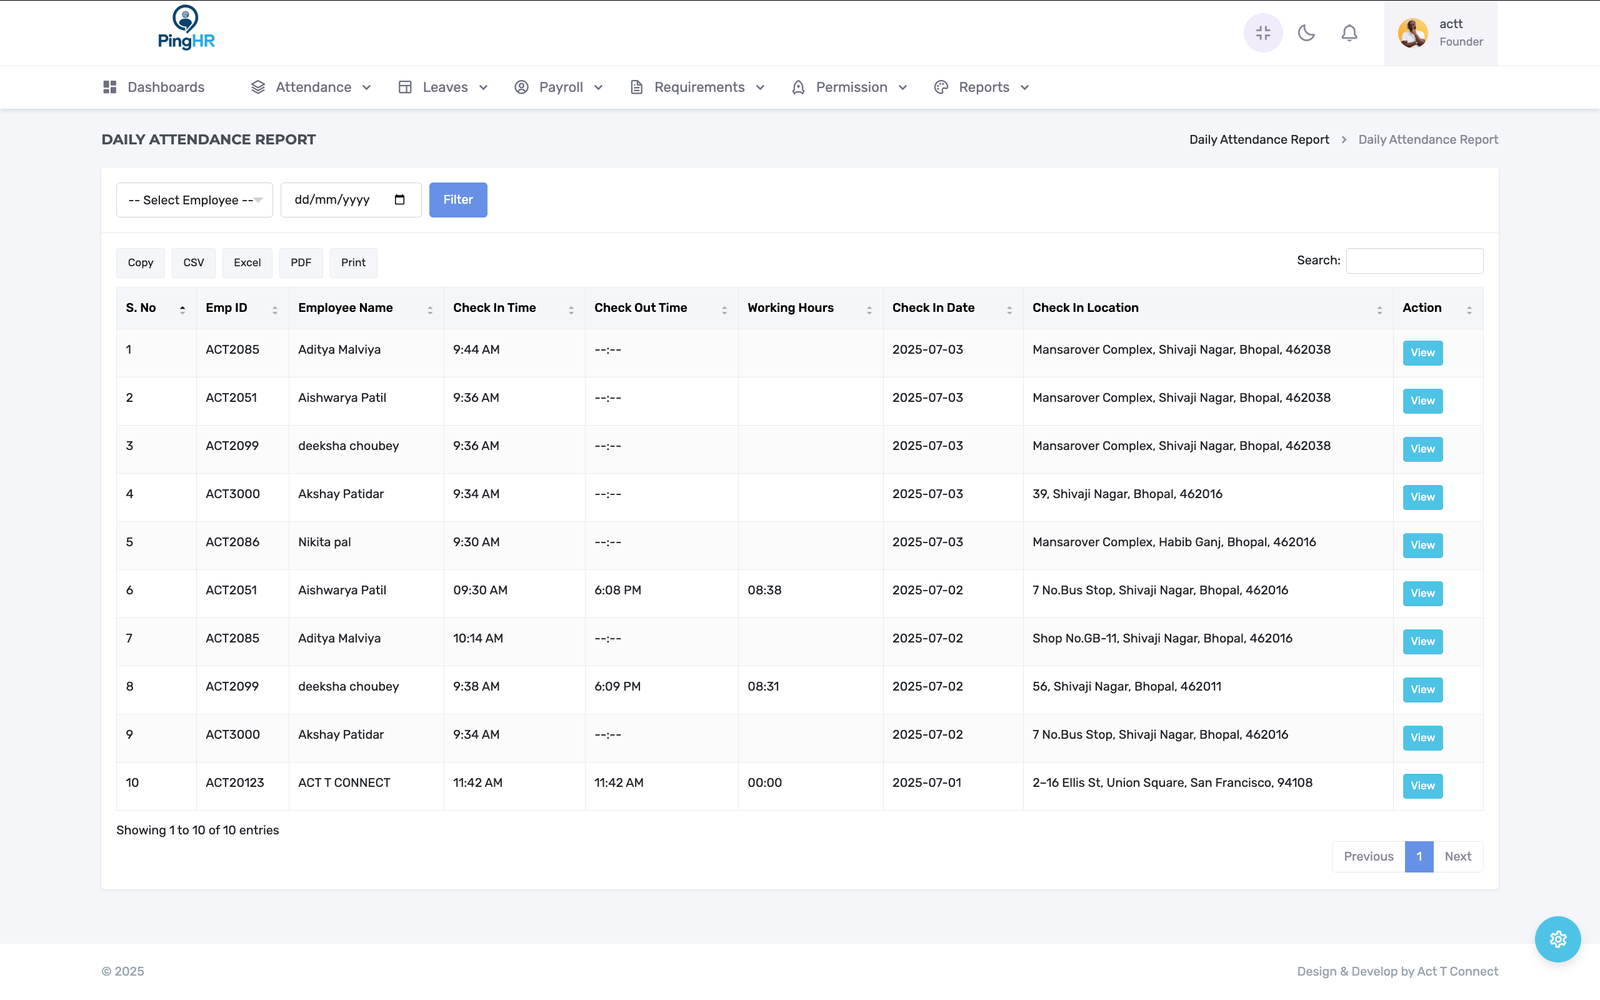Toggle dark mode moon icon

point(1306,33)
